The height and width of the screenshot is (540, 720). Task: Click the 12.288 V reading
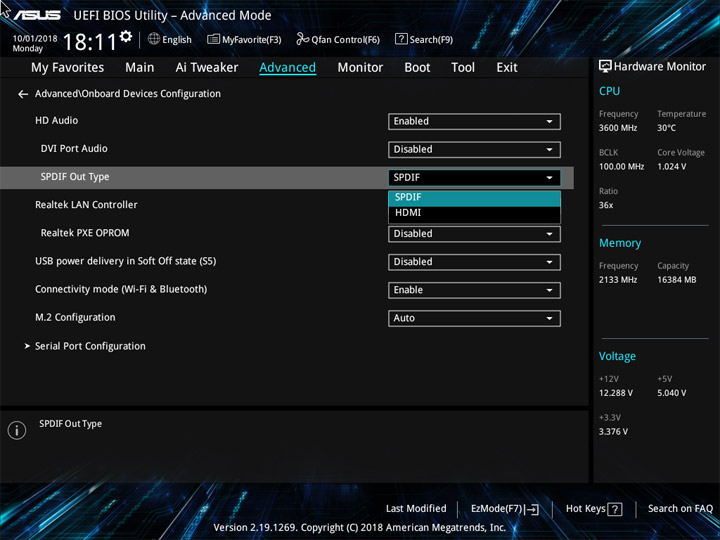pos(616,393)
